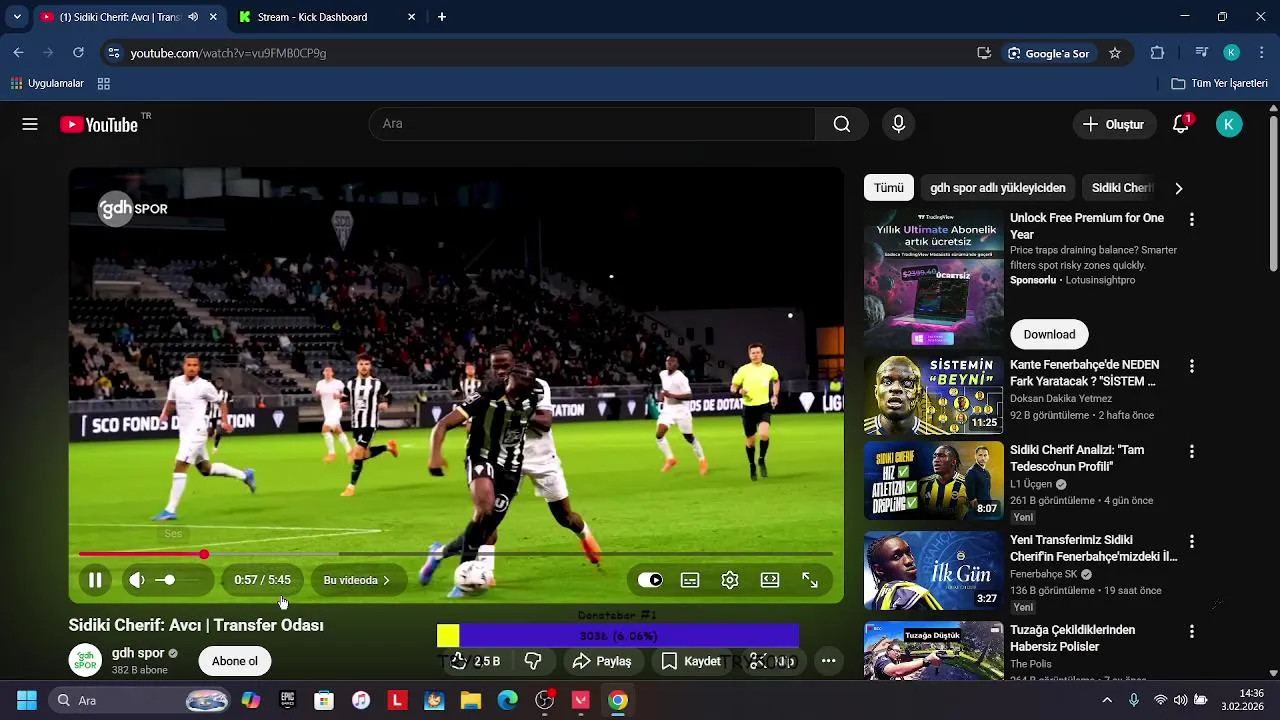
Task: Select the 'Sidiki Cherif' filter chip
Action: pyautogui.click(x=1122, y=188)
